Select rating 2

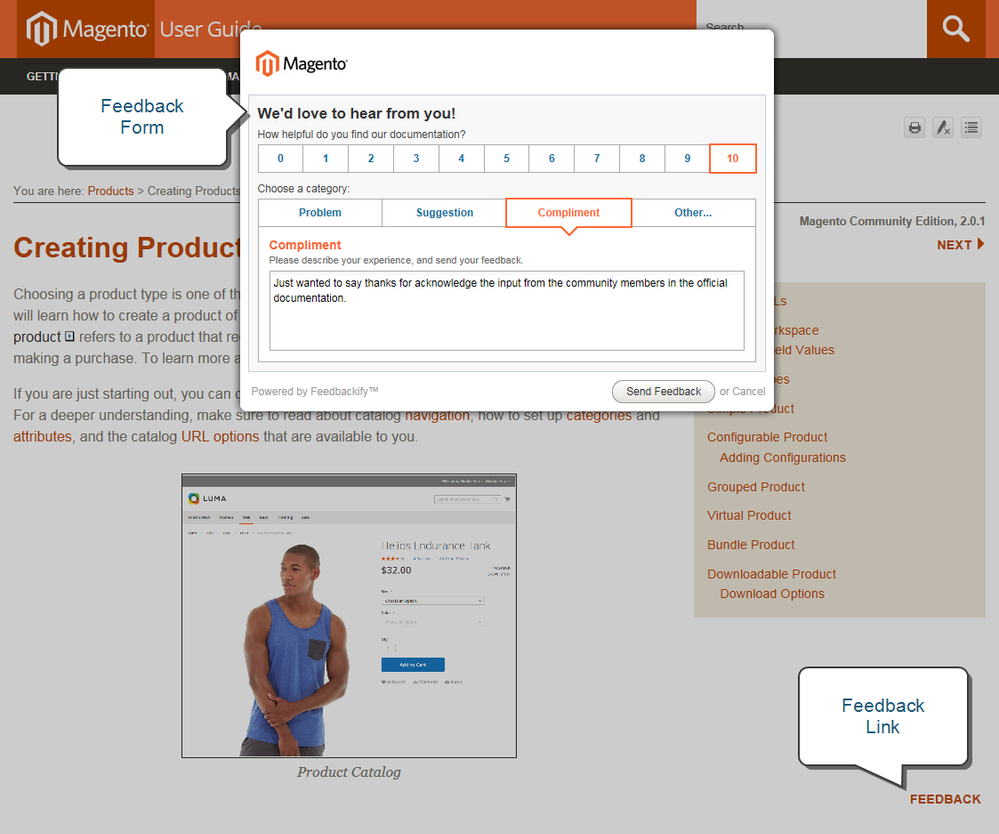[371, 159]
